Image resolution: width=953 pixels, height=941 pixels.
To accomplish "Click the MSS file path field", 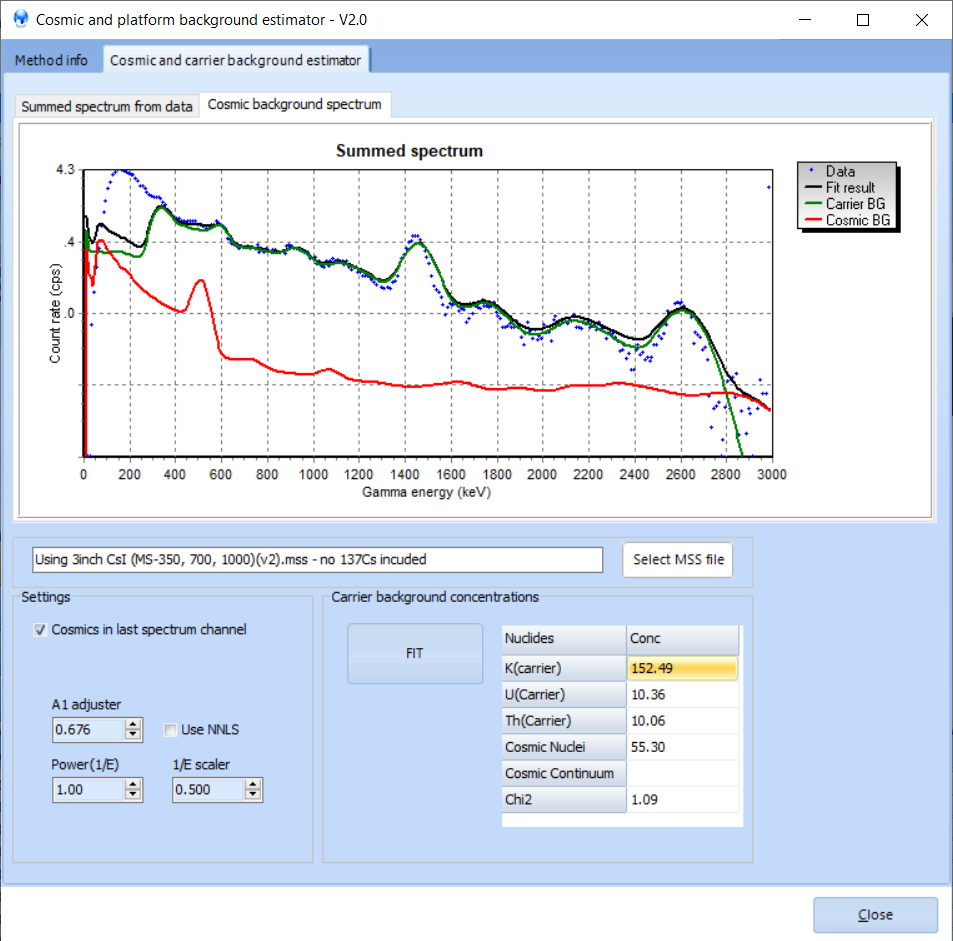I will pos(317,560).
